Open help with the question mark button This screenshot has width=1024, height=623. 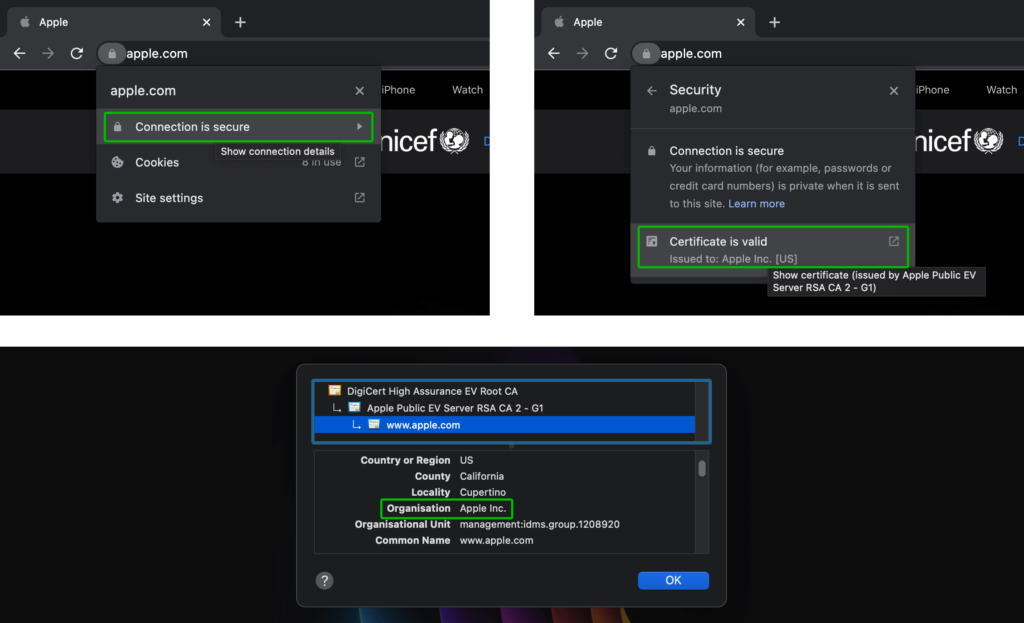click(x=325, y=581)
